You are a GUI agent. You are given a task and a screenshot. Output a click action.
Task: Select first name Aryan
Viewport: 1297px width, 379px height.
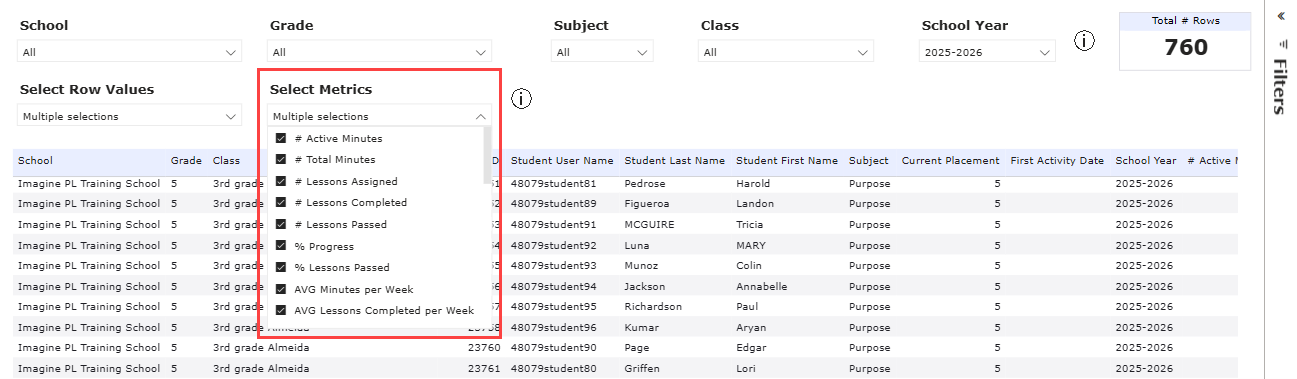click(x=752, y=328)
